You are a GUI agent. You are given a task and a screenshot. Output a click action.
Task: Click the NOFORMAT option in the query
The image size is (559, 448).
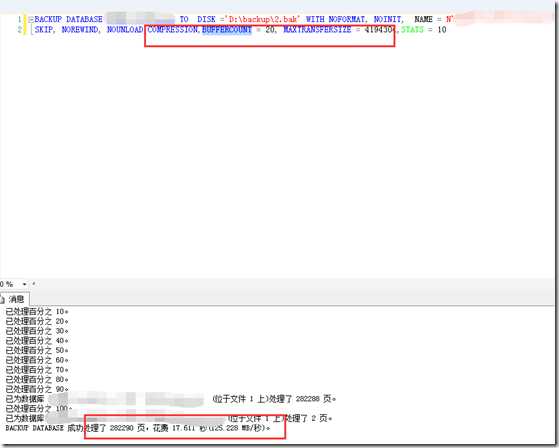348,19
